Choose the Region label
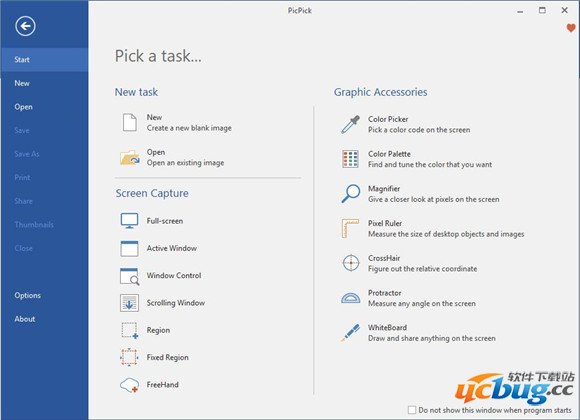 click(x=158, y=330)
